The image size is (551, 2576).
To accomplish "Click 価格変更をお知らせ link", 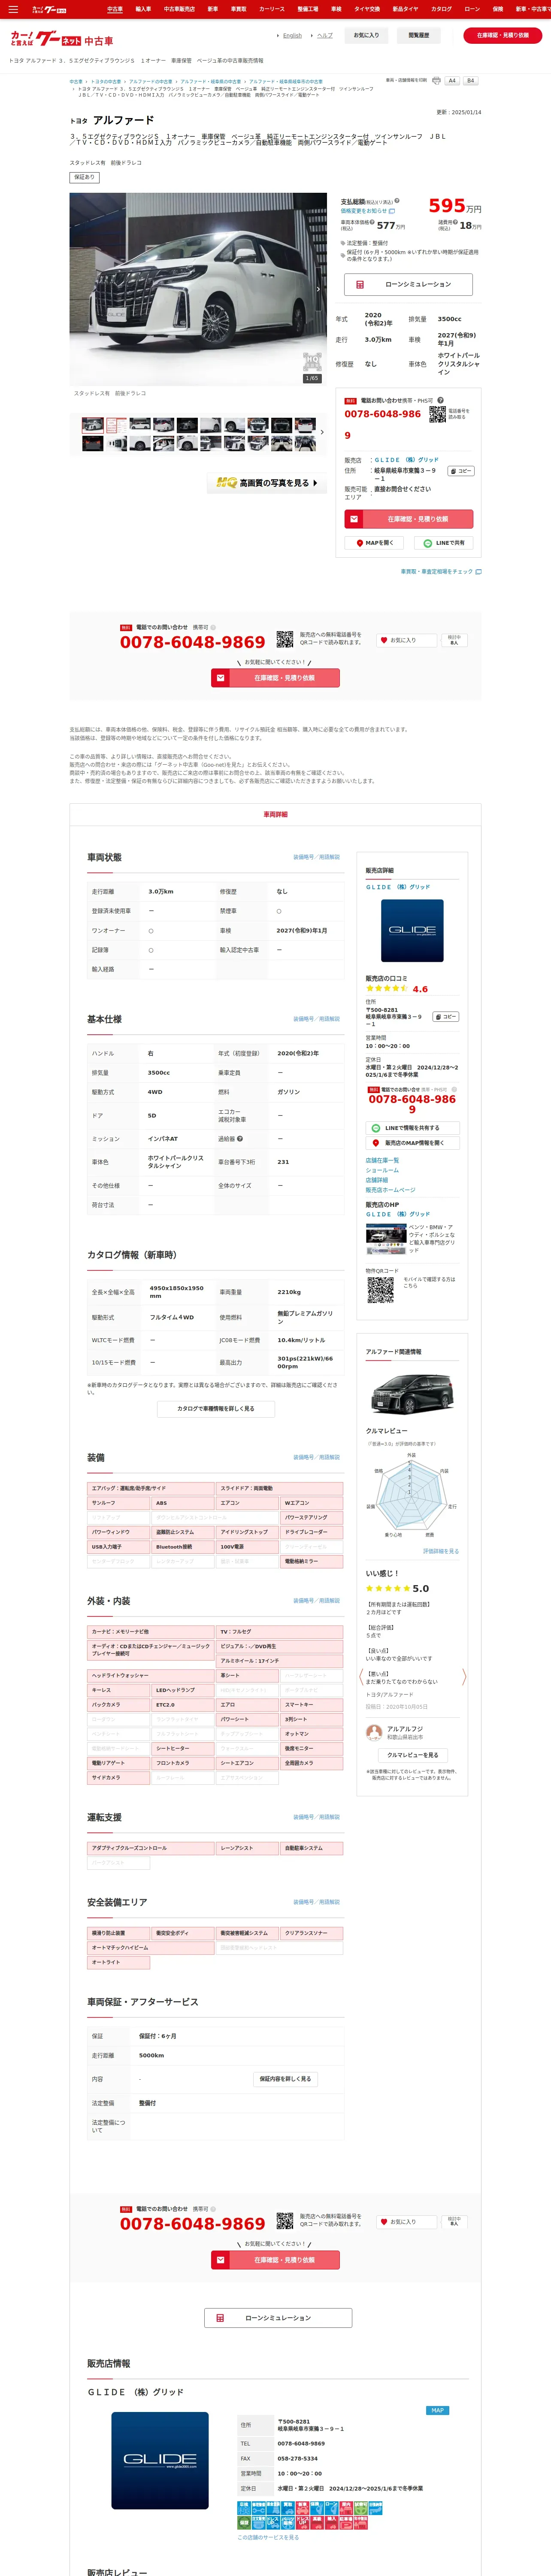I will [368, 211].
